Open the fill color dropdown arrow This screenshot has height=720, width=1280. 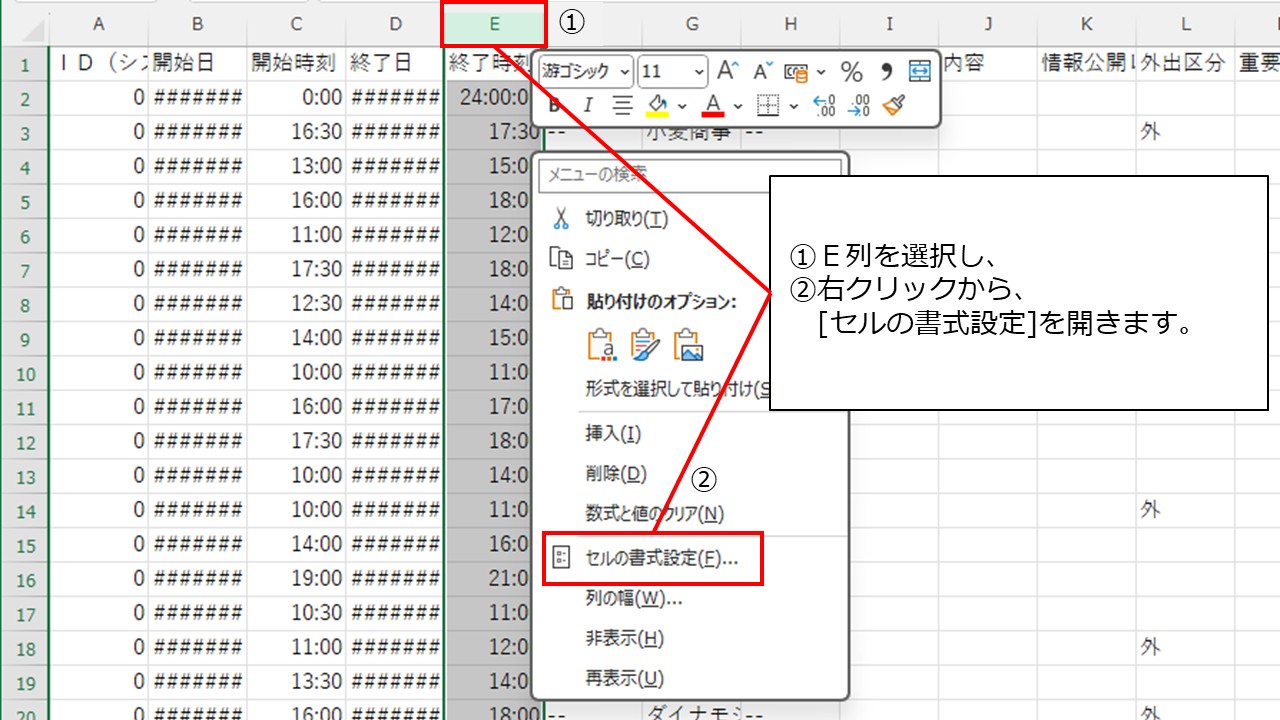click(683, 106)
